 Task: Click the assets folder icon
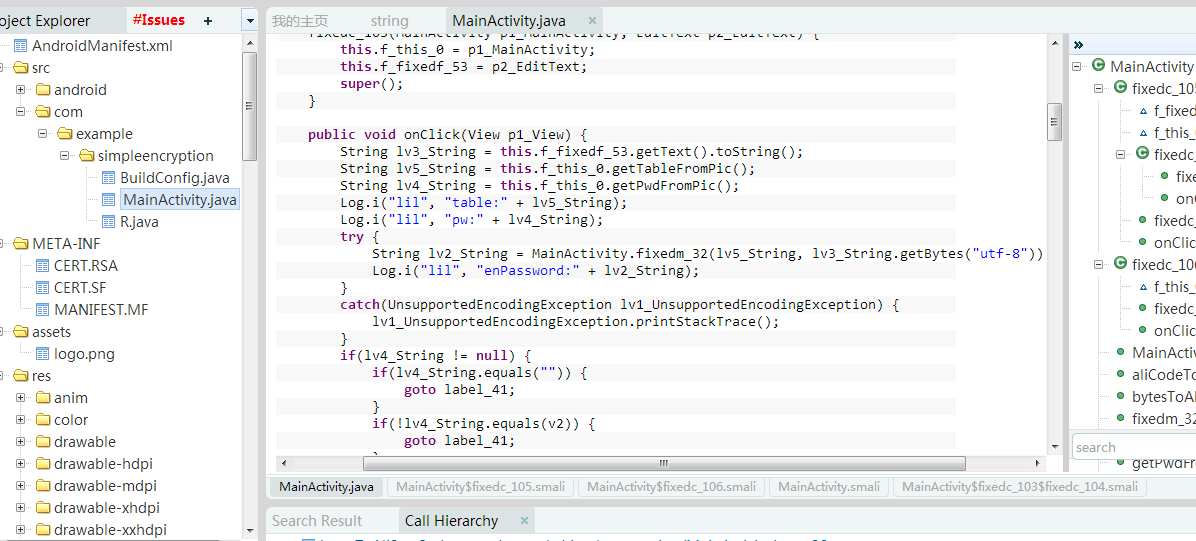[21, 332]
